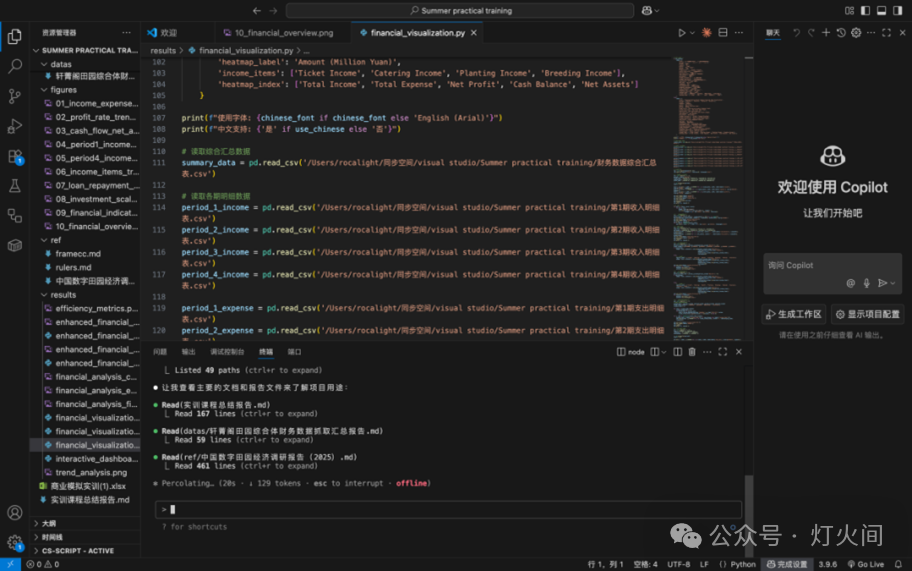Toggle the bottom panel layout button
The image size is (912, 571).
(882, 10)
